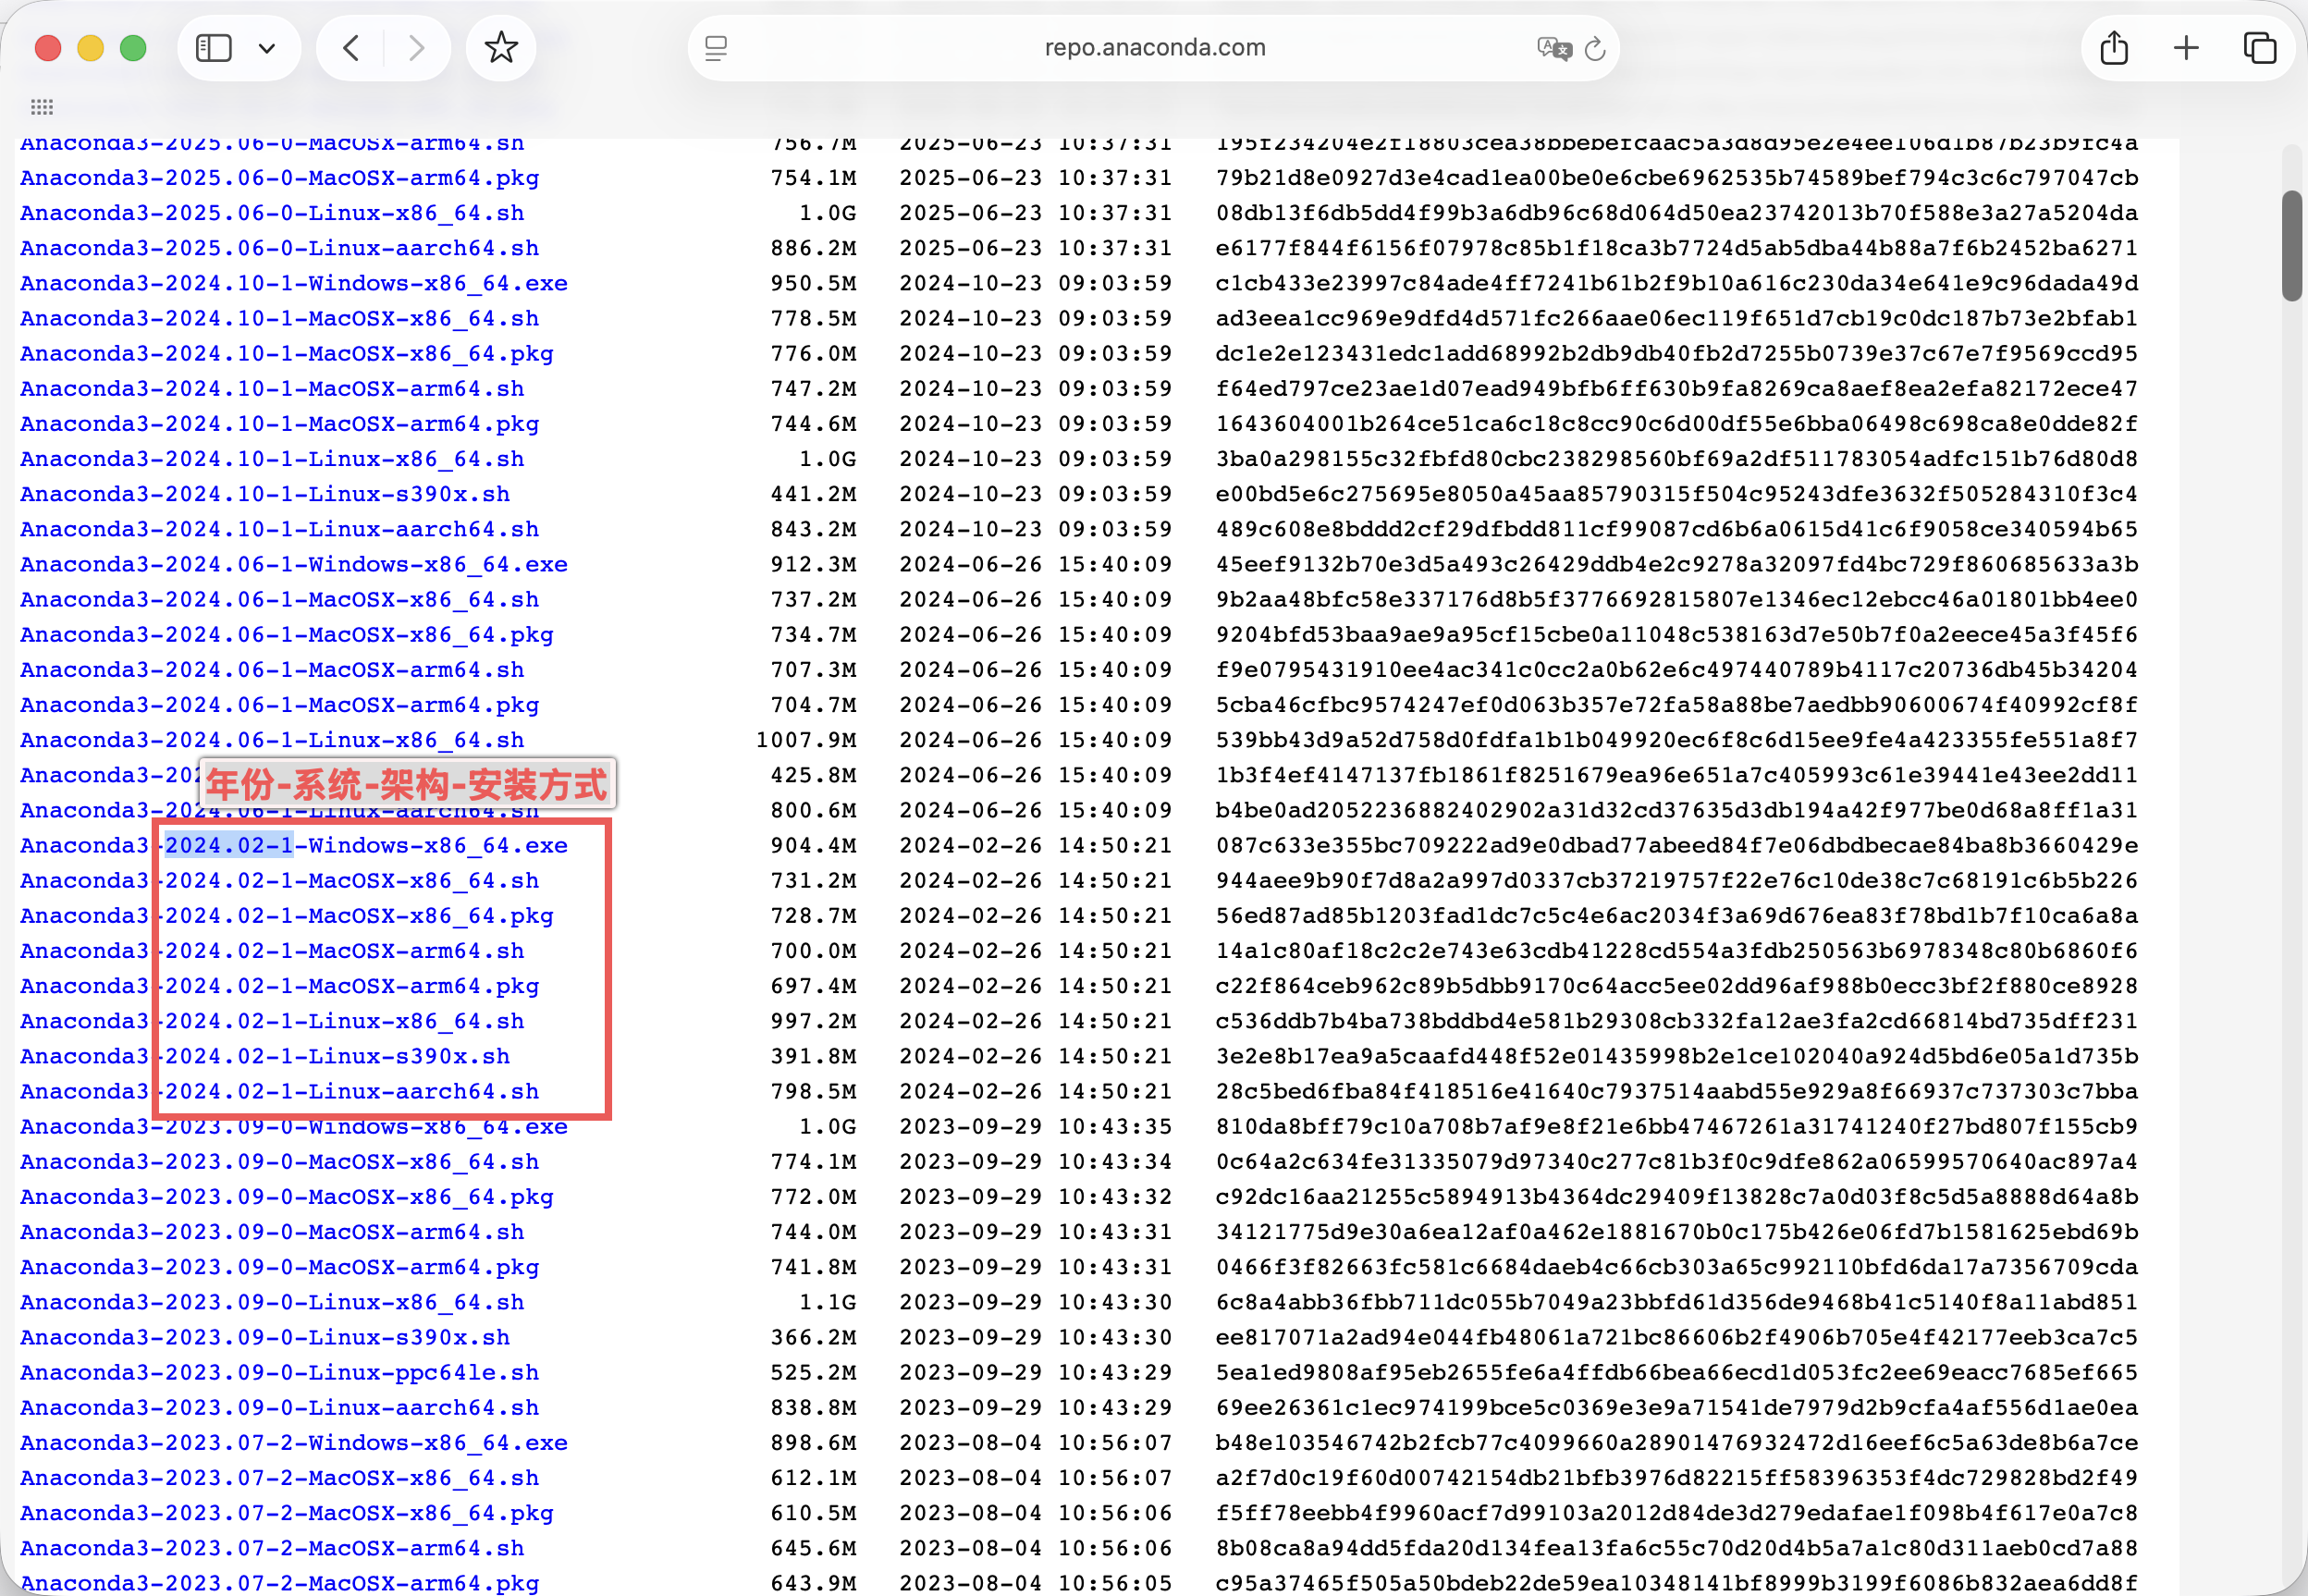This screenshot has height=1596, width=2308.
Task: Open the page reader icon in address bar
Action: tap(716, 48)
